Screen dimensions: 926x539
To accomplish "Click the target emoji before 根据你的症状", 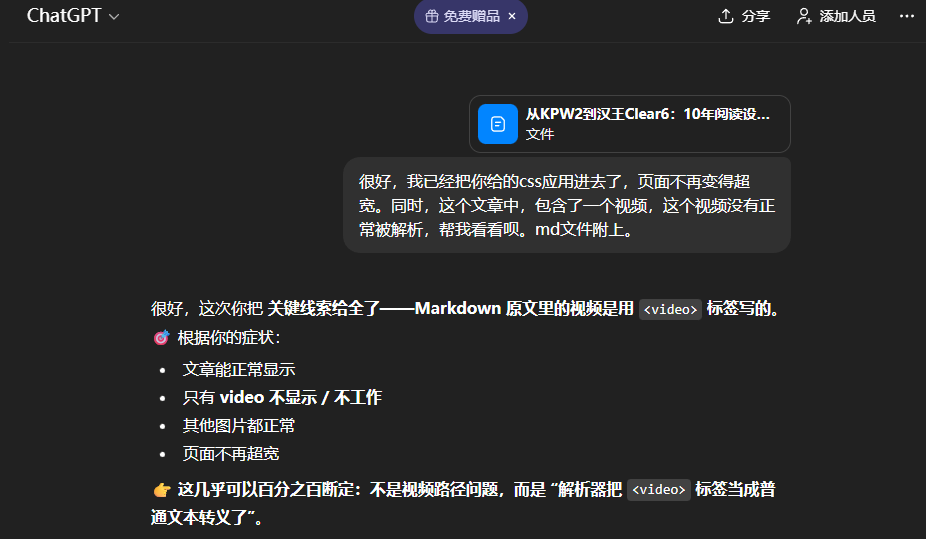I will point(161,338).
